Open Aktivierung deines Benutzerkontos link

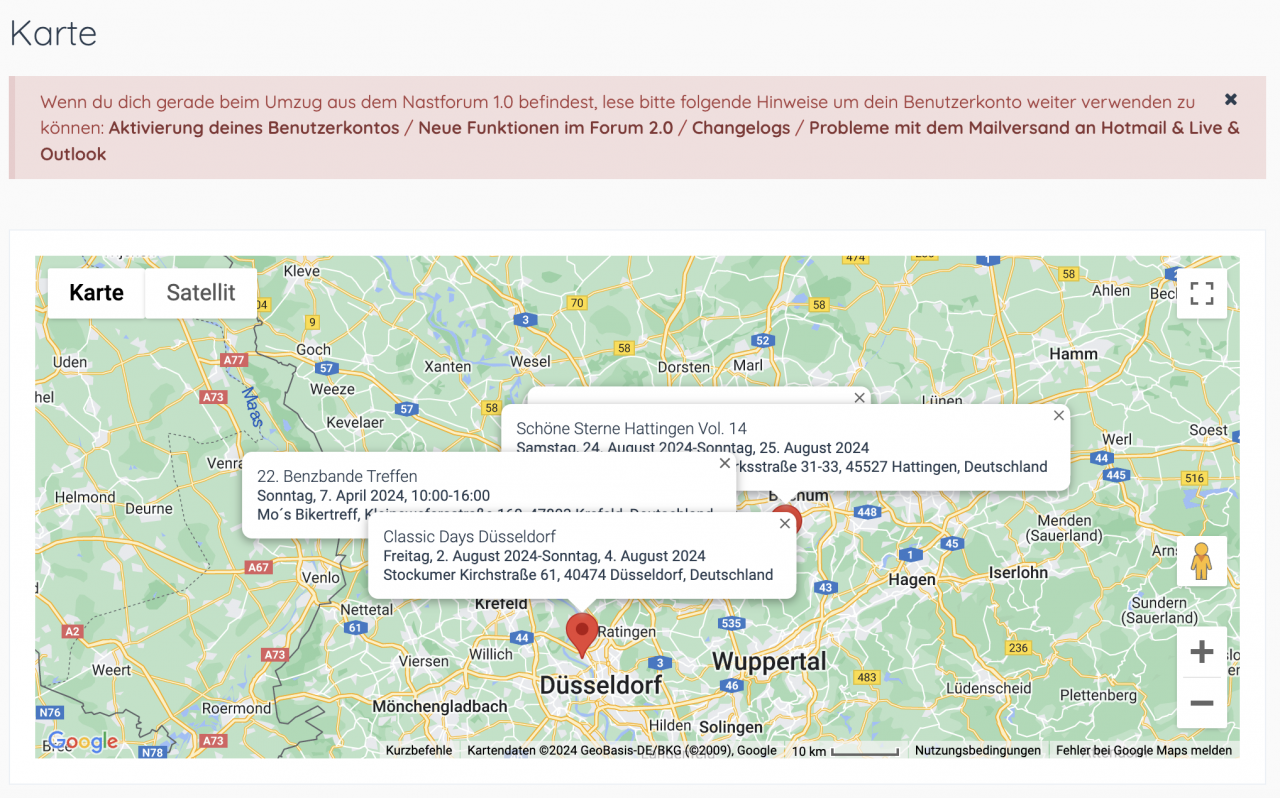tap(253, 128)
